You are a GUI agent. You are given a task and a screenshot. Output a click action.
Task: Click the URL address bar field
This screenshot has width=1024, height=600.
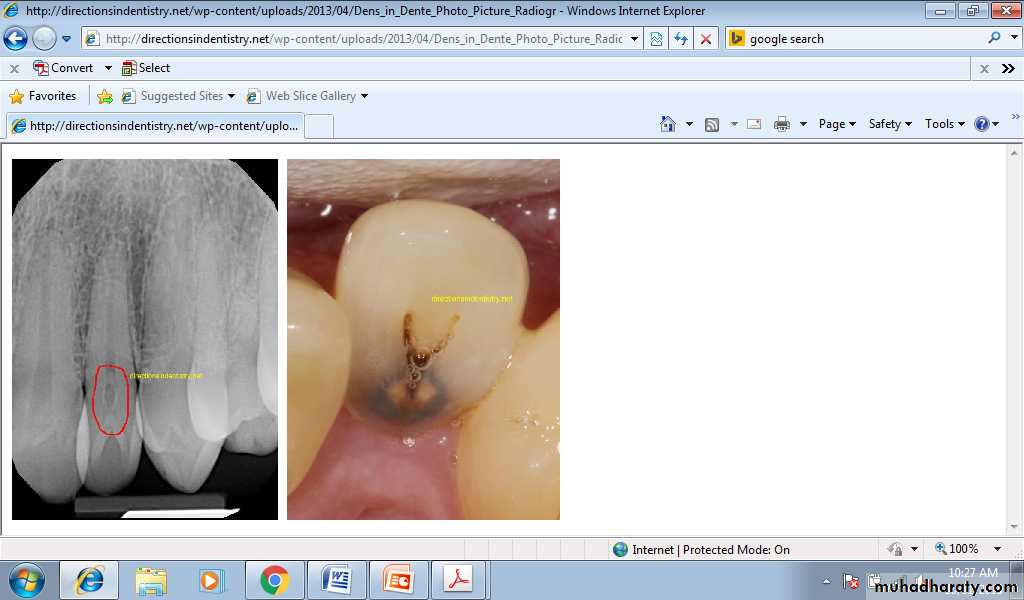[363, 39]
